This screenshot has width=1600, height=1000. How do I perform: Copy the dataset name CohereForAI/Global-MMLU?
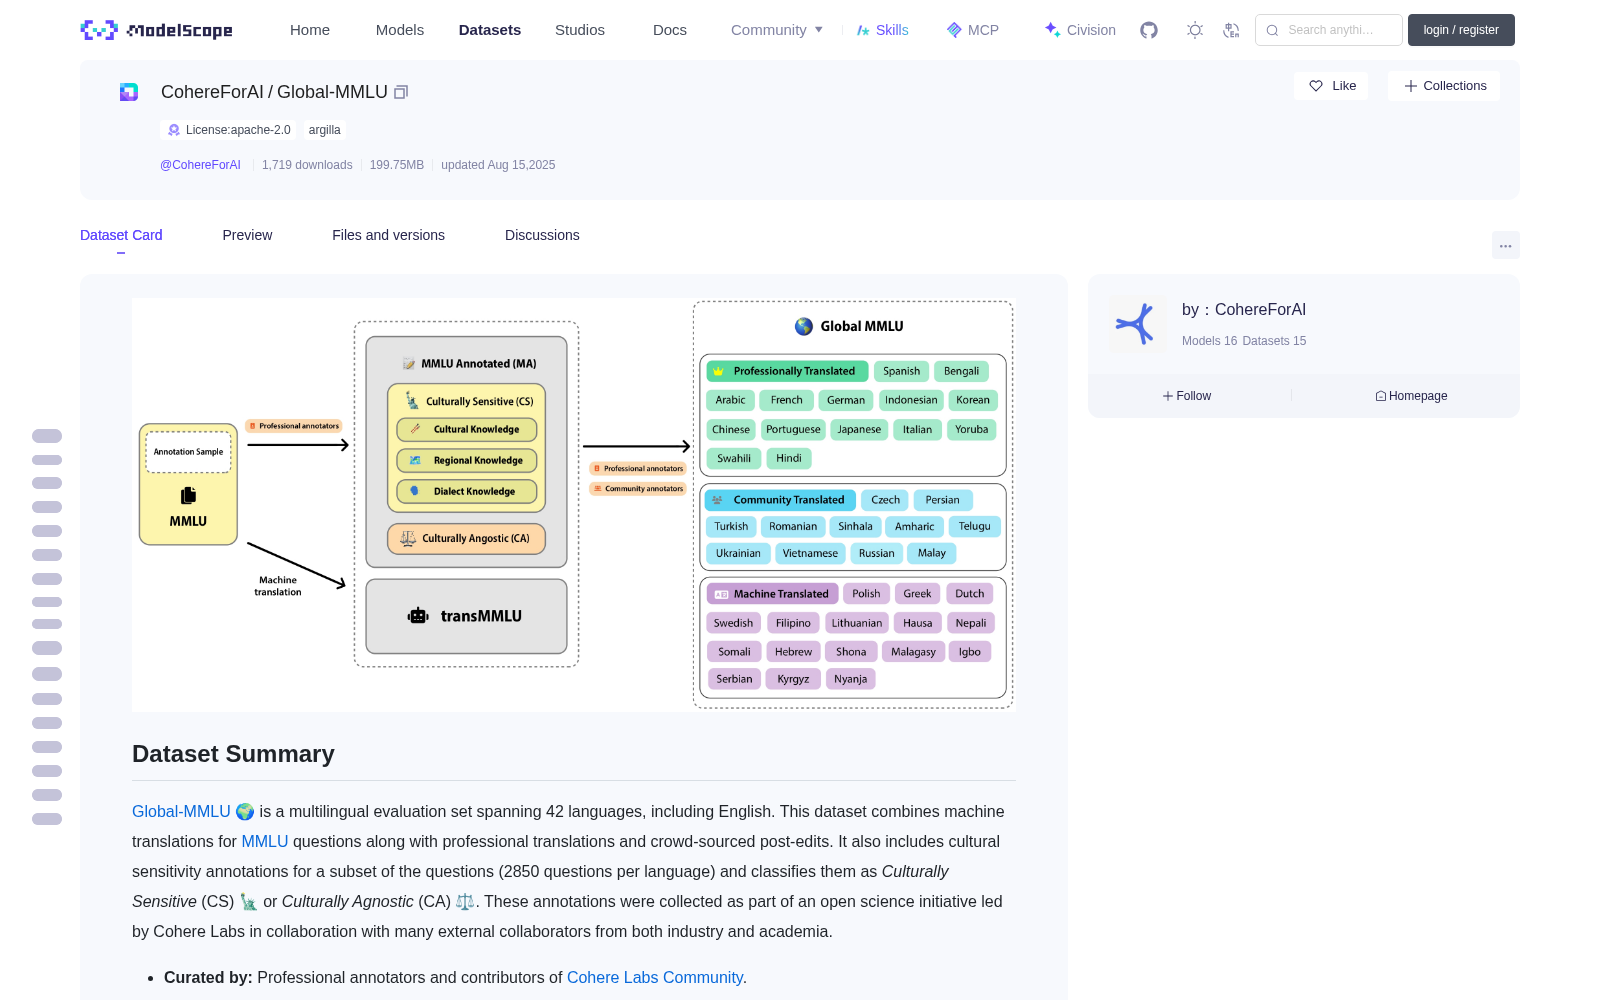coord(401,92)
